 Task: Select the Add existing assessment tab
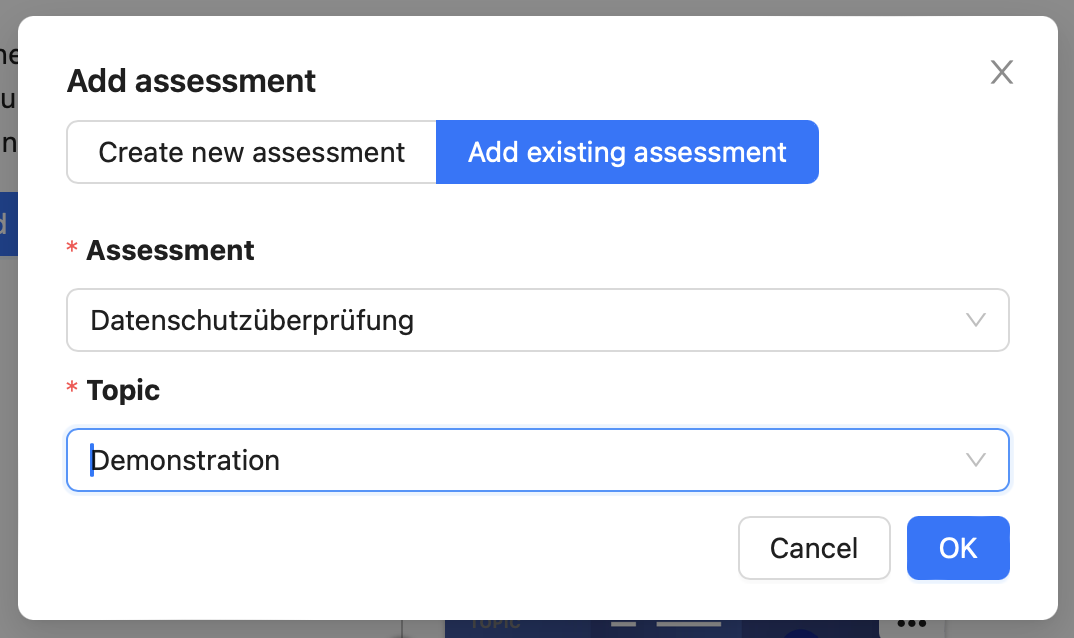pyautogui.click(x=627, y=152)
